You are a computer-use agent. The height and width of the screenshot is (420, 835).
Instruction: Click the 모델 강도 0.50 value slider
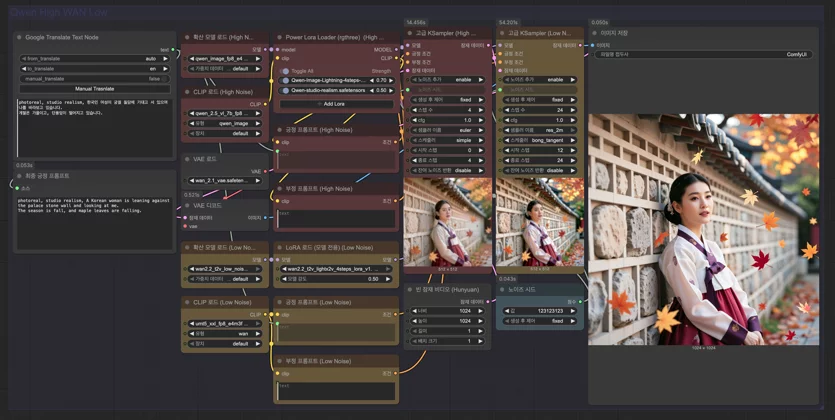click(x=335, y=279)
